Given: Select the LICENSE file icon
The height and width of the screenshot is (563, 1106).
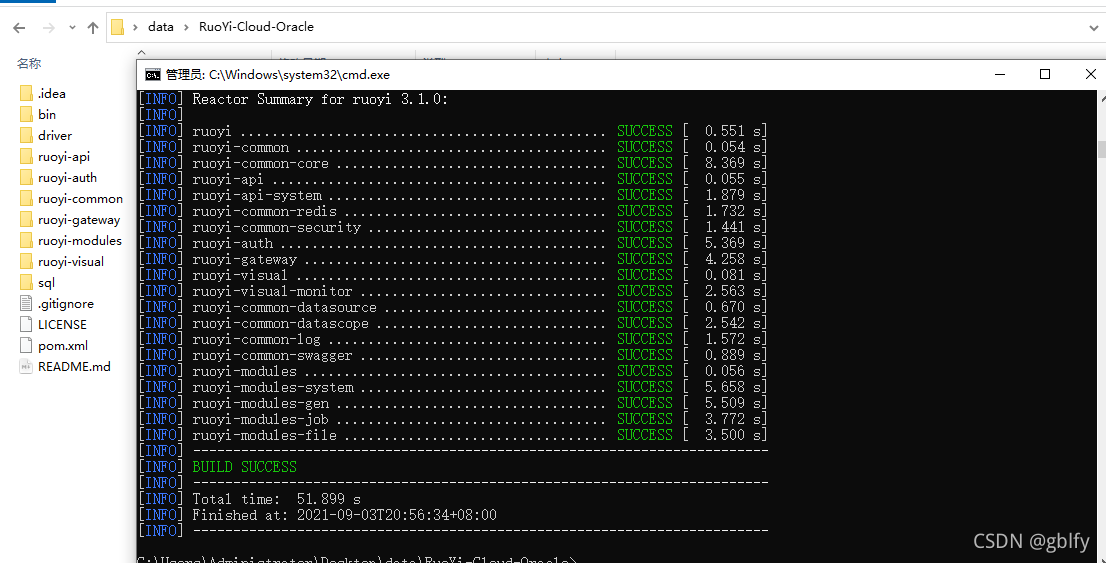Looking at the screenshot, I should tap(26, 325).
